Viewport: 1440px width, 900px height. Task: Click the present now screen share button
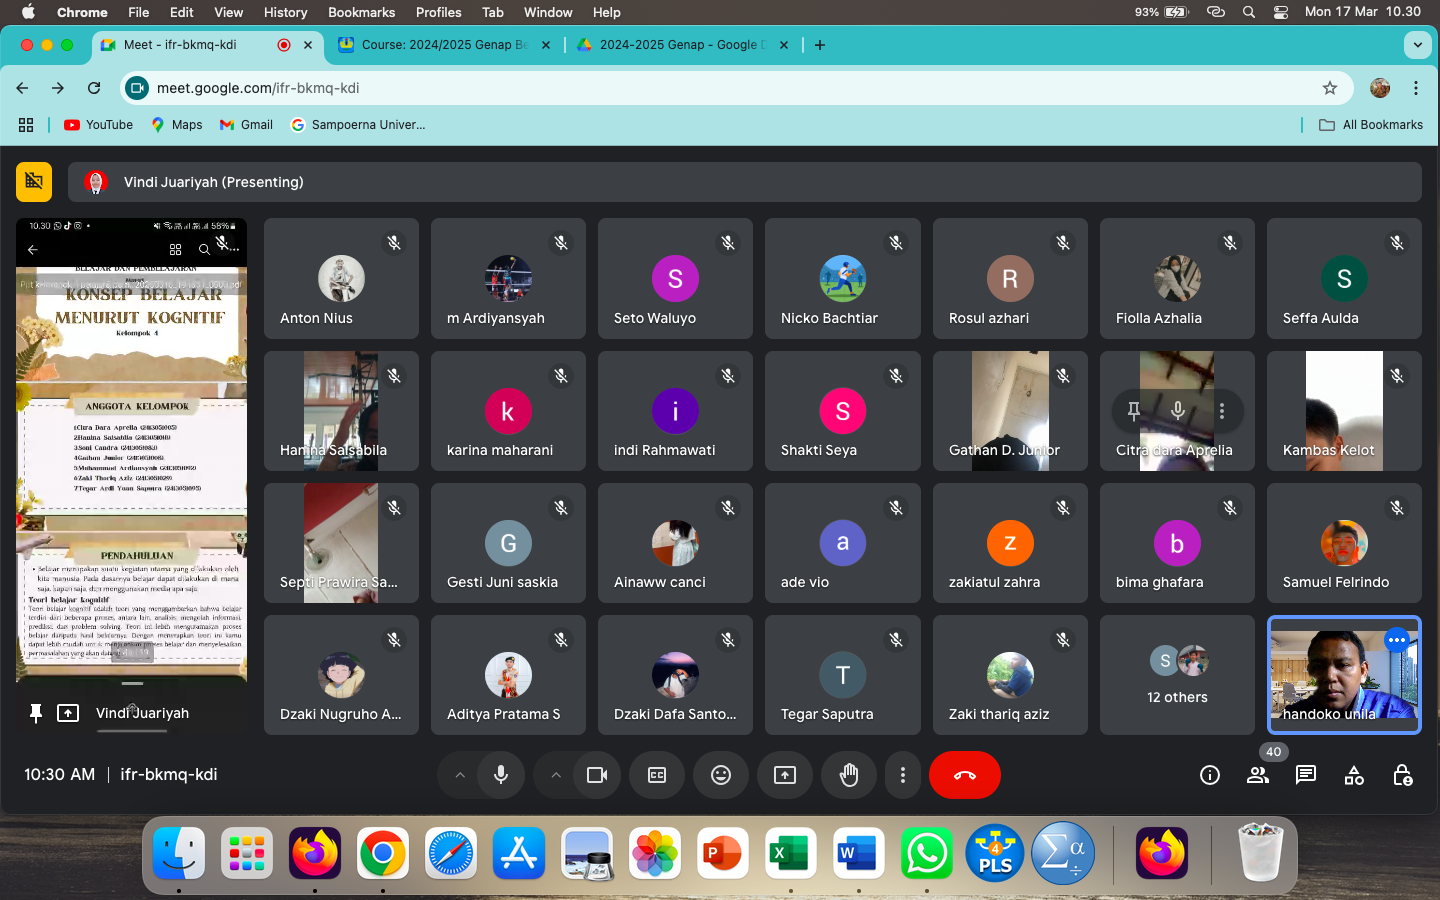[x=785, y=775]
